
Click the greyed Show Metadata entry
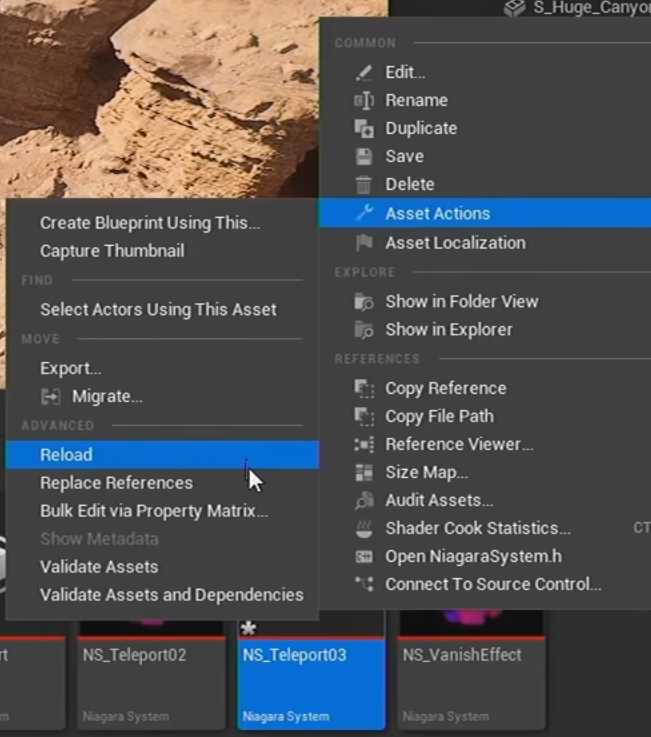tap(162, 539)
